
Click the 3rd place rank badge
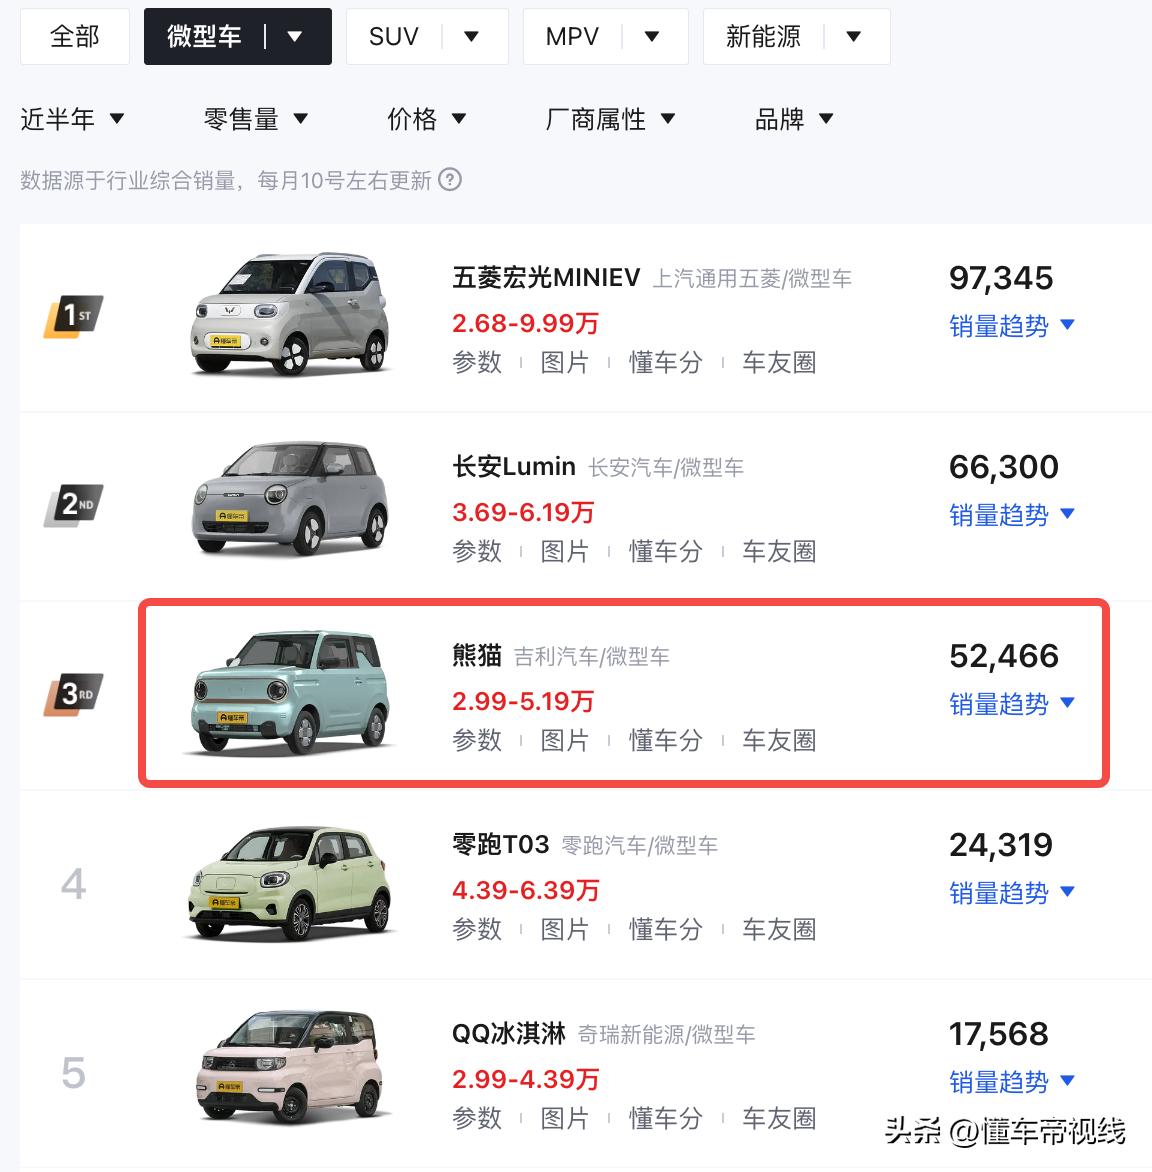coord(73,695)
